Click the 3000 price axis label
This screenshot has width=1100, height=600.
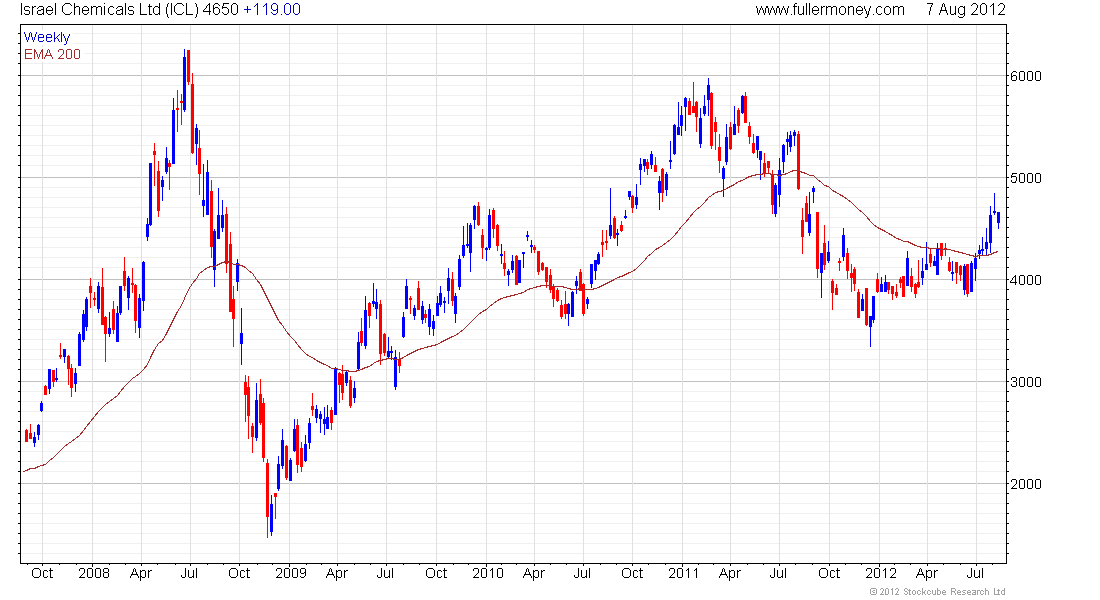click(x=1026, y=382)
